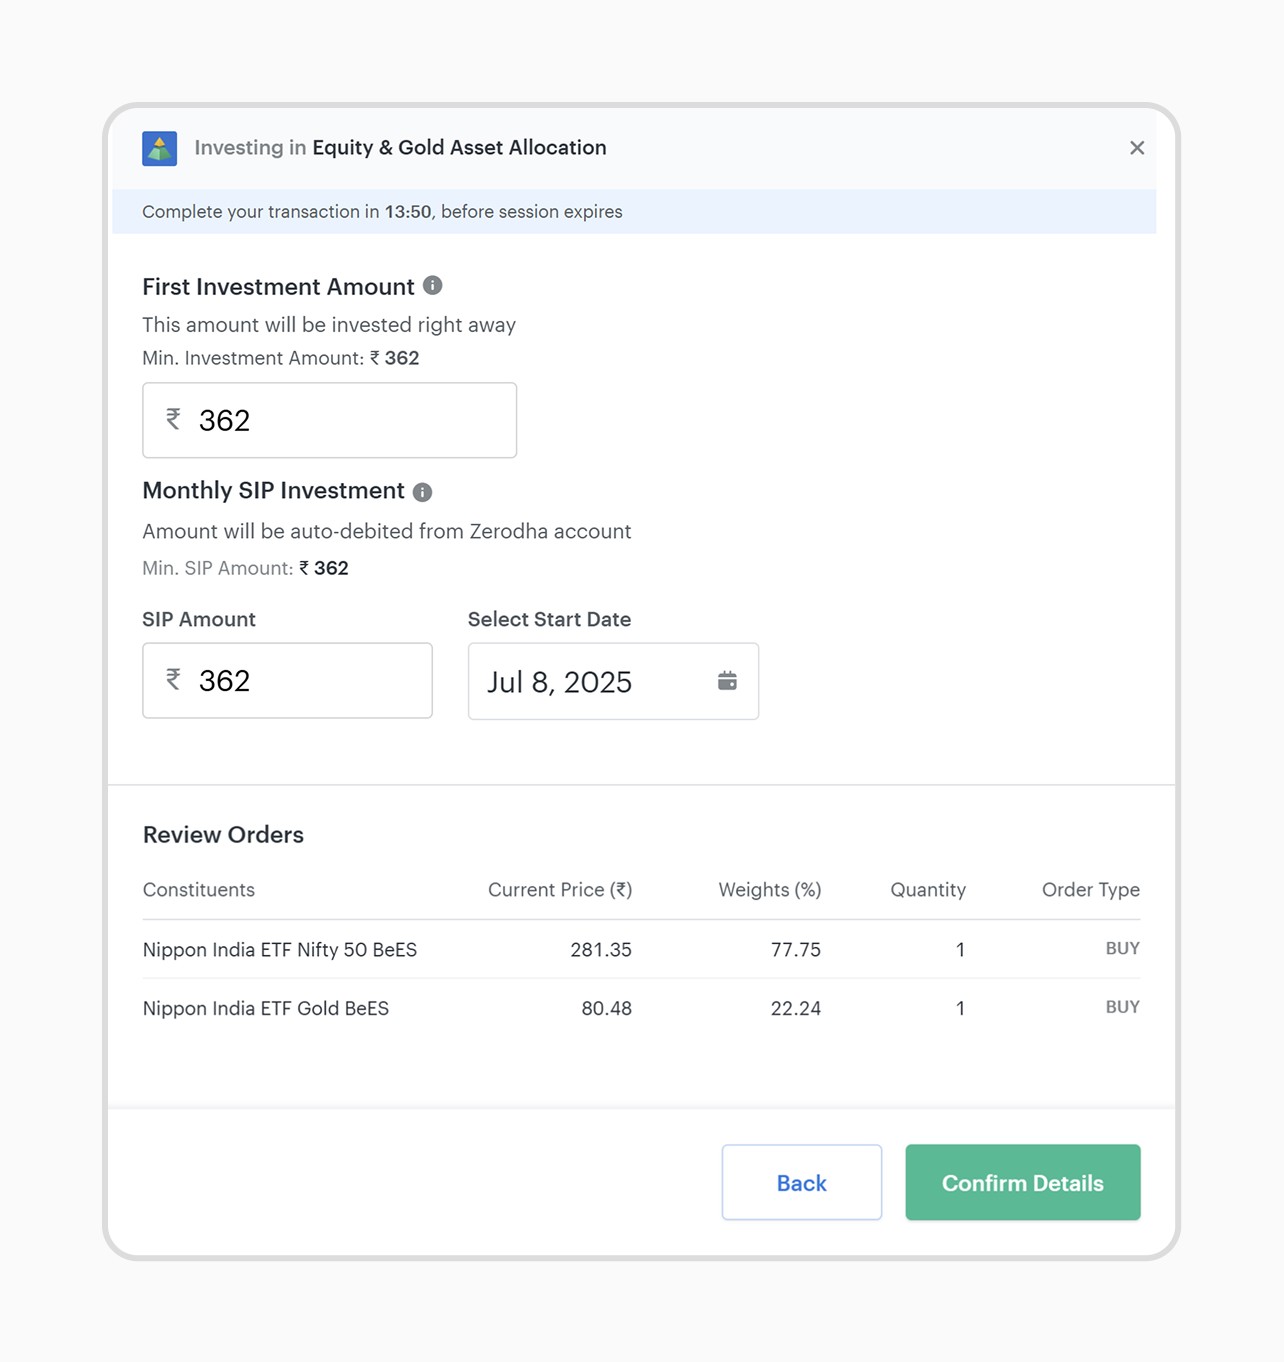
Task: Click the 'Weights (%)' column header
Action: click(770, 890)
